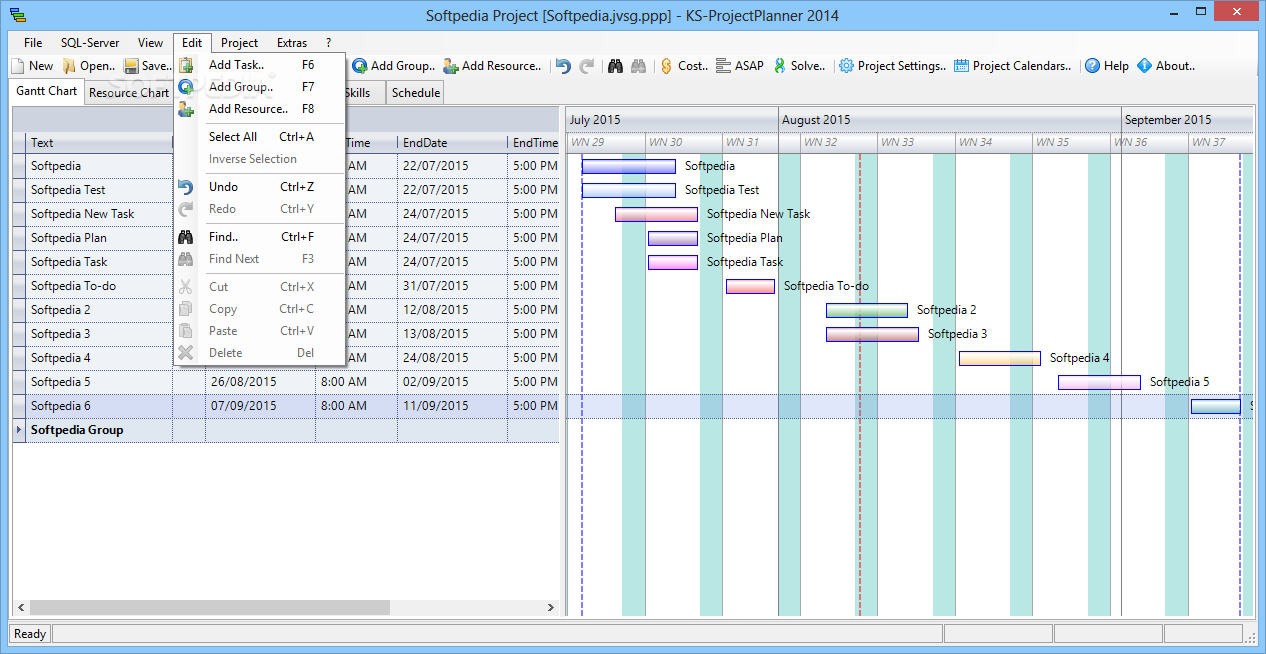Screen dimensions: 1266x654
Task: Expand the Softpedia Group row
Action: 19,430
